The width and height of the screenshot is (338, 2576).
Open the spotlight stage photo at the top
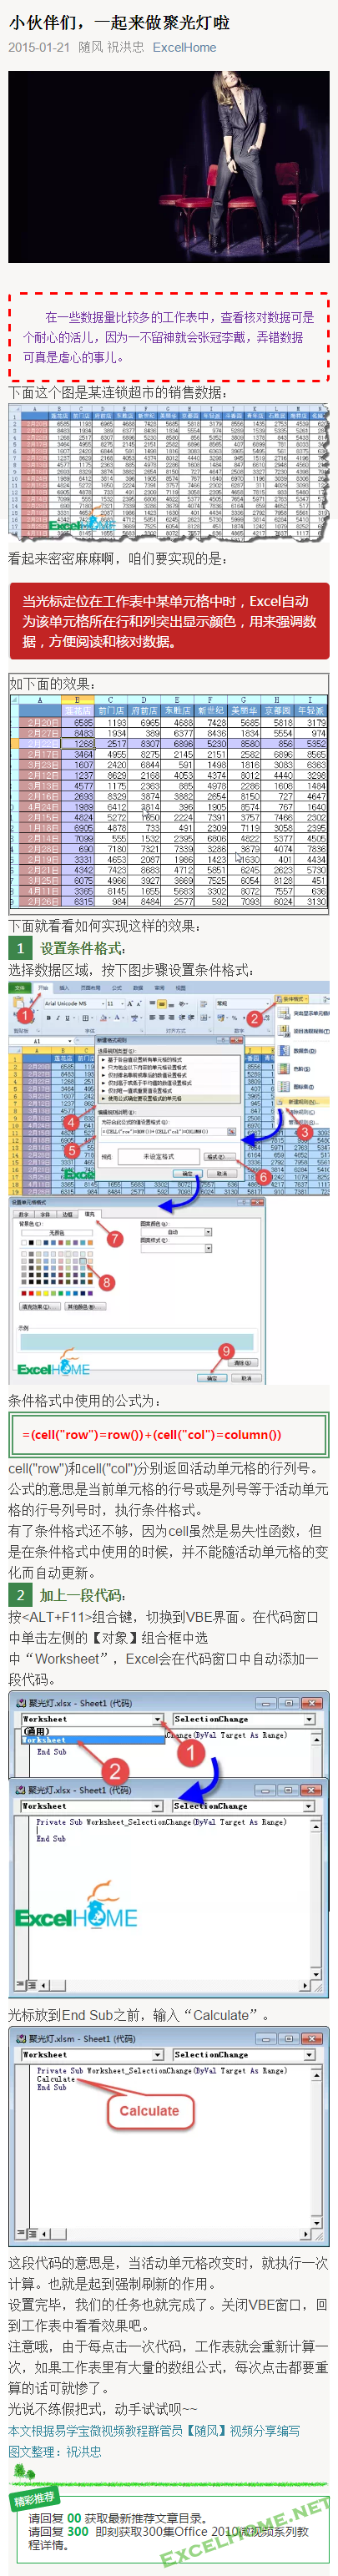169,167
